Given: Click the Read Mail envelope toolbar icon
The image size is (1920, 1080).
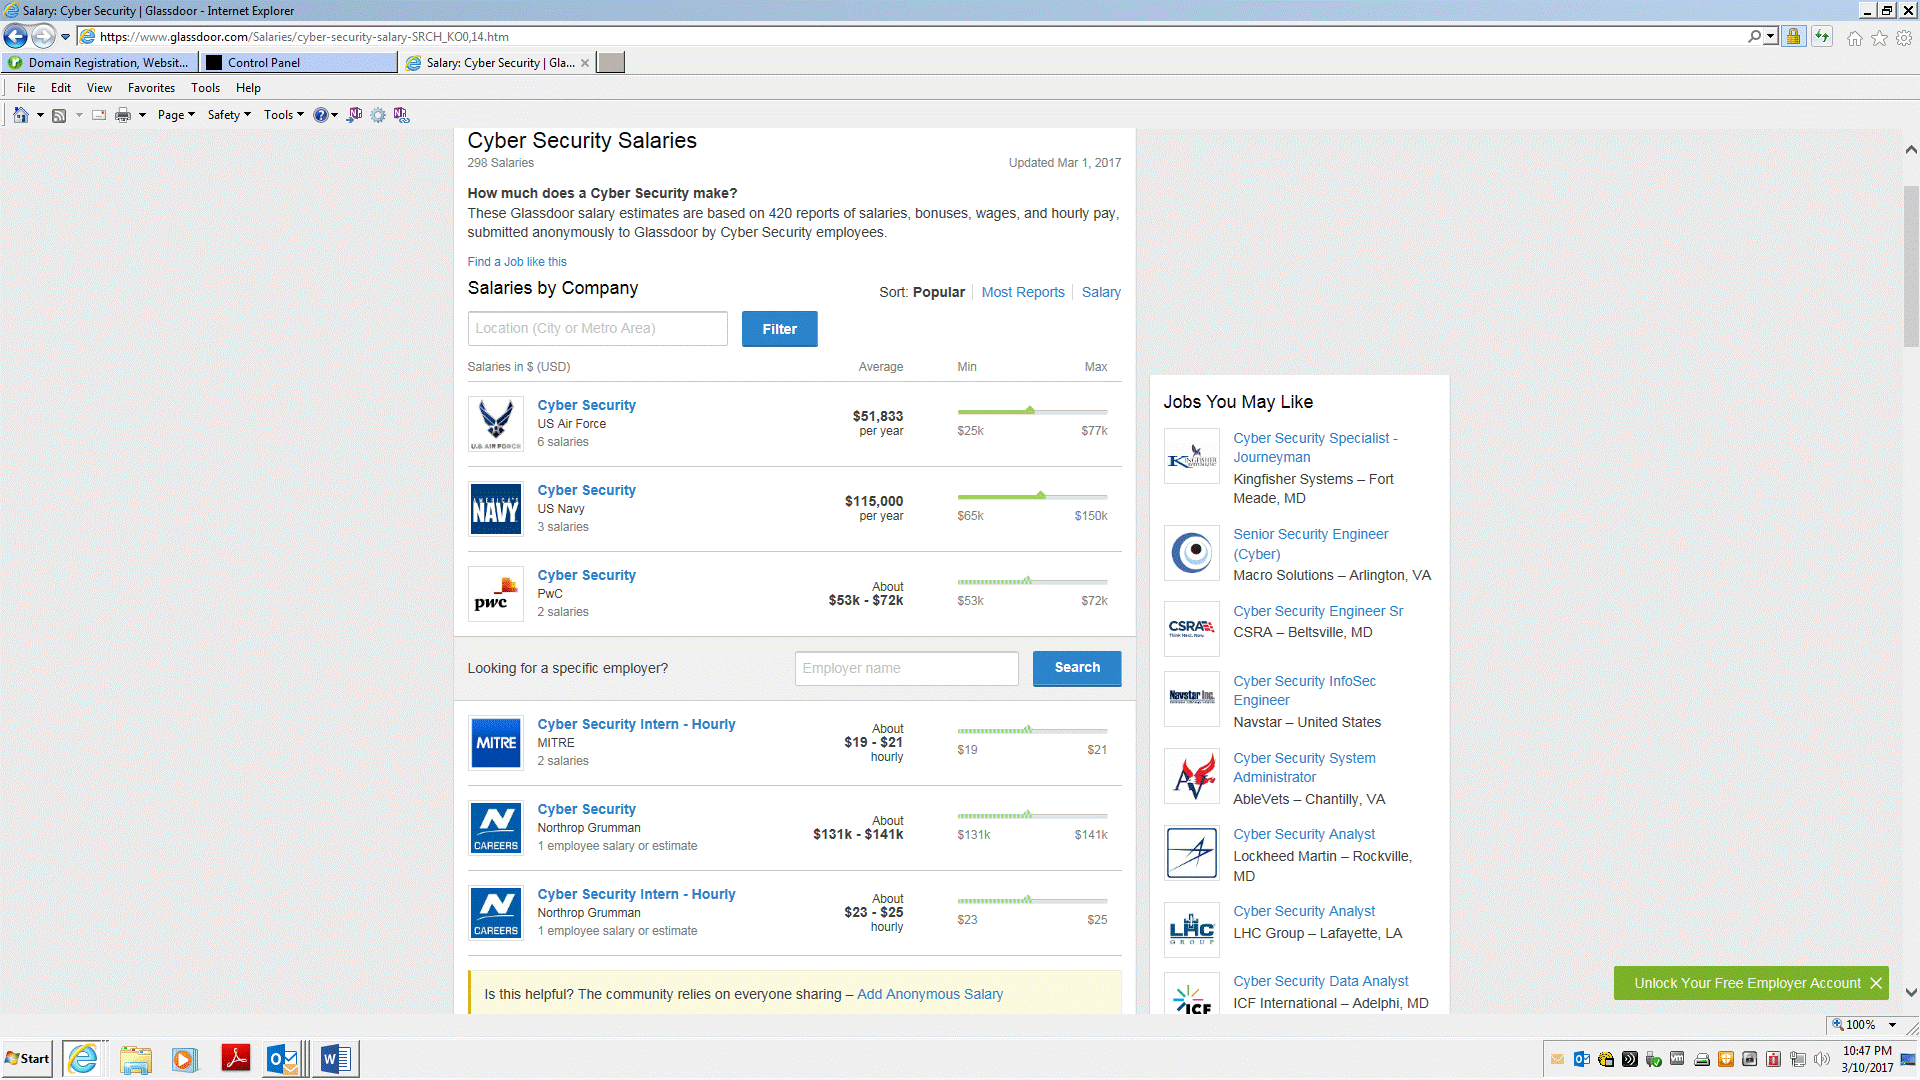Looking at the screenshot, I should (x=99, y=115).
